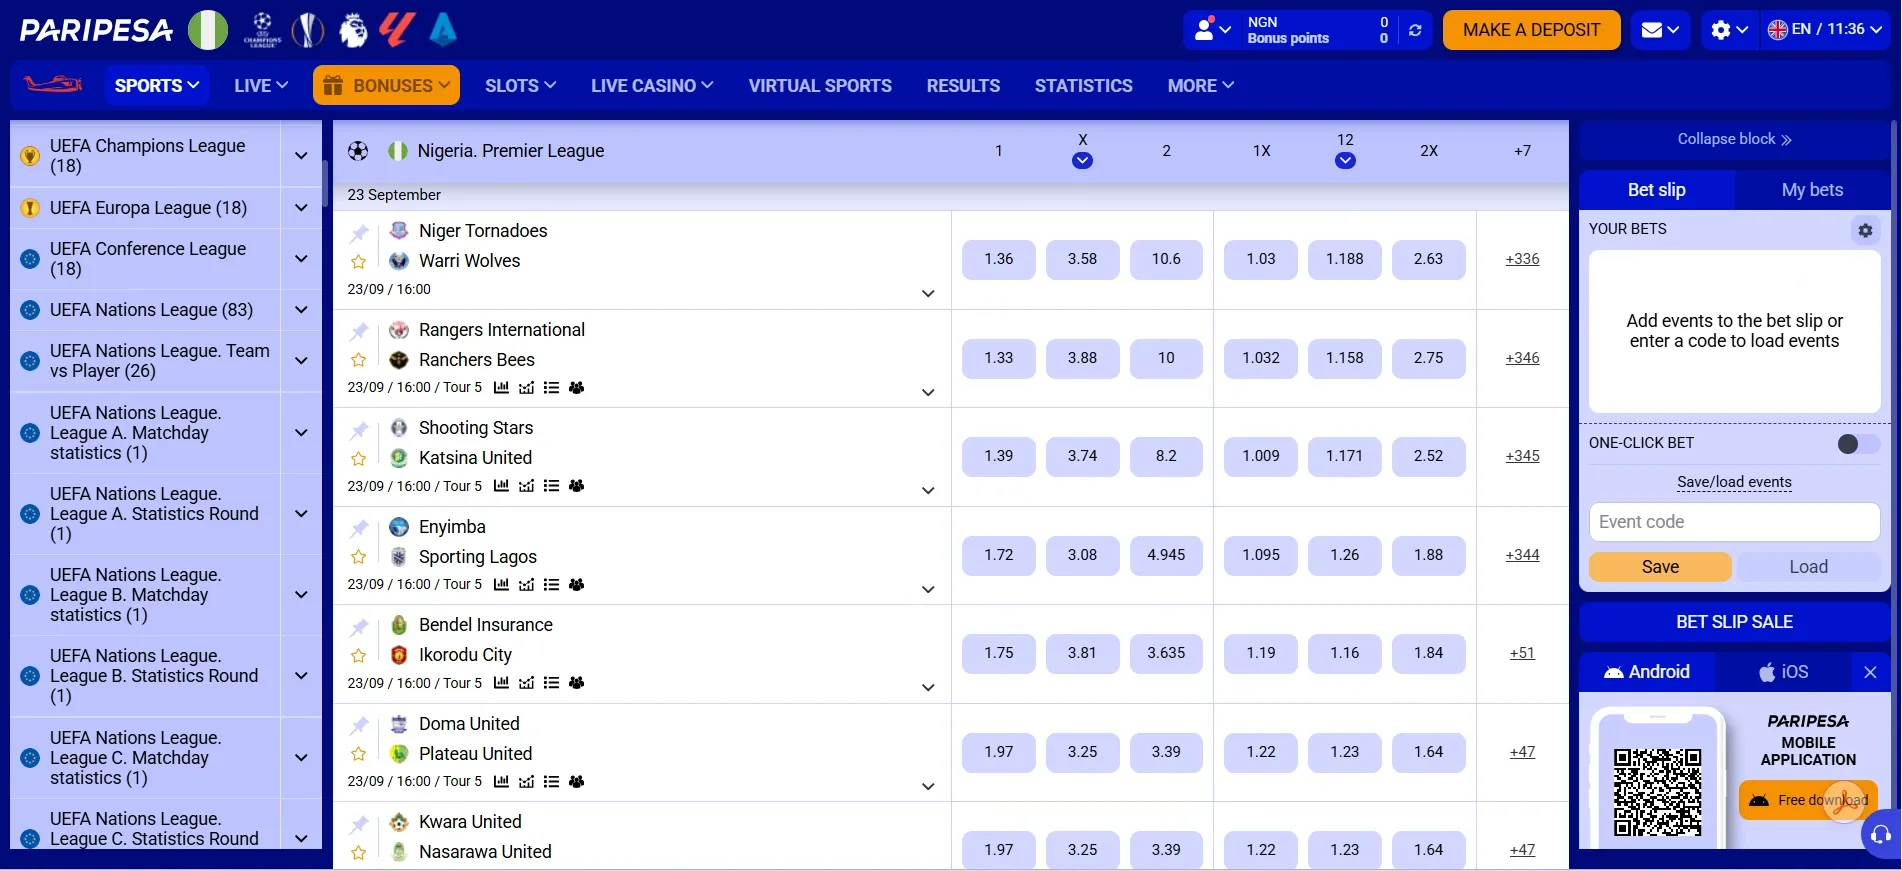Open bar chart icon for Doma United match
This screenshot has height=871, width=1902.
(x=501, y=781)
